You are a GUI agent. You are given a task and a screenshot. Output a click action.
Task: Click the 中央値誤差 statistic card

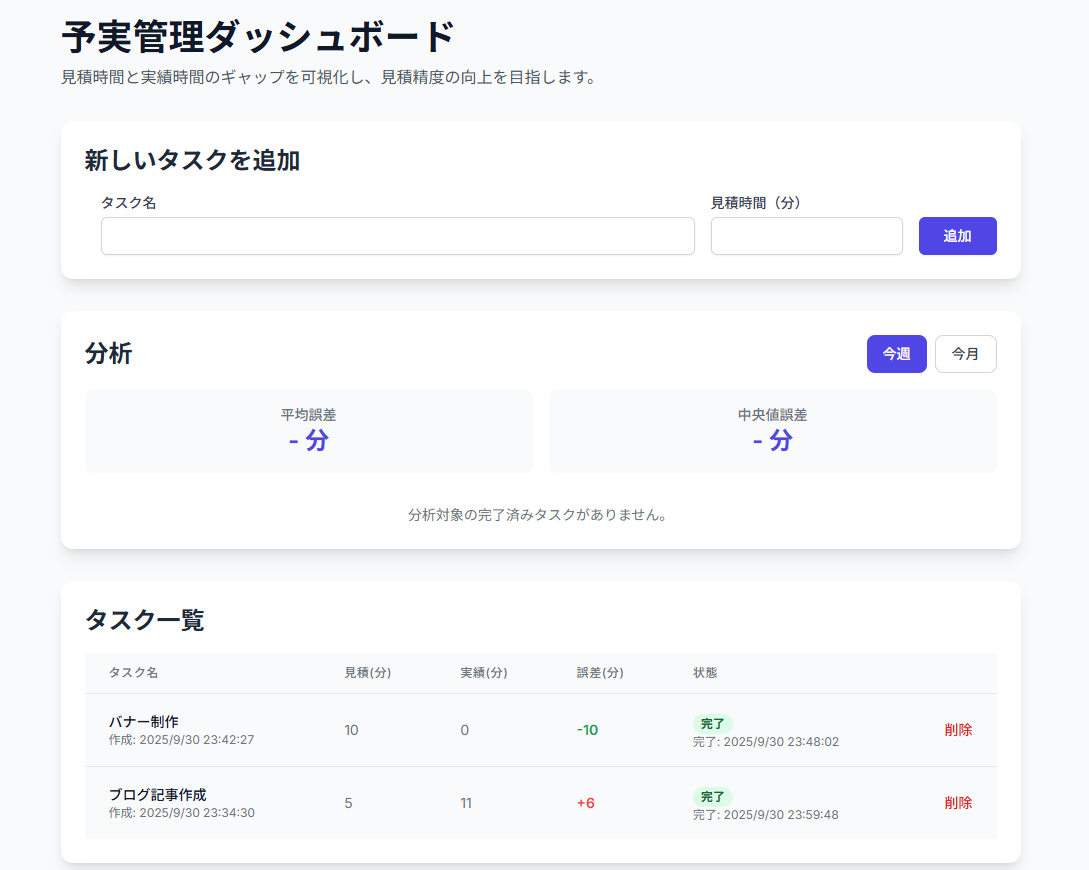pos(772,431)
